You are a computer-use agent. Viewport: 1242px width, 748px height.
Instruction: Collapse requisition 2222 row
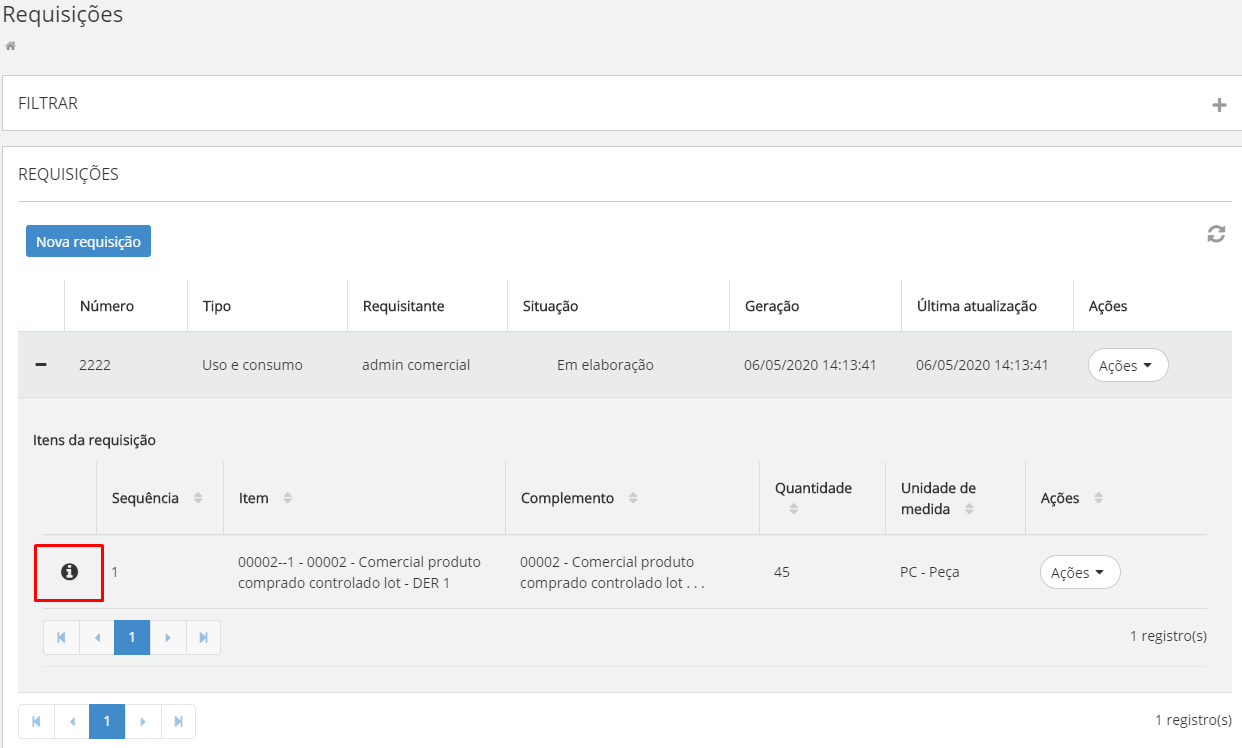[41, 365]
